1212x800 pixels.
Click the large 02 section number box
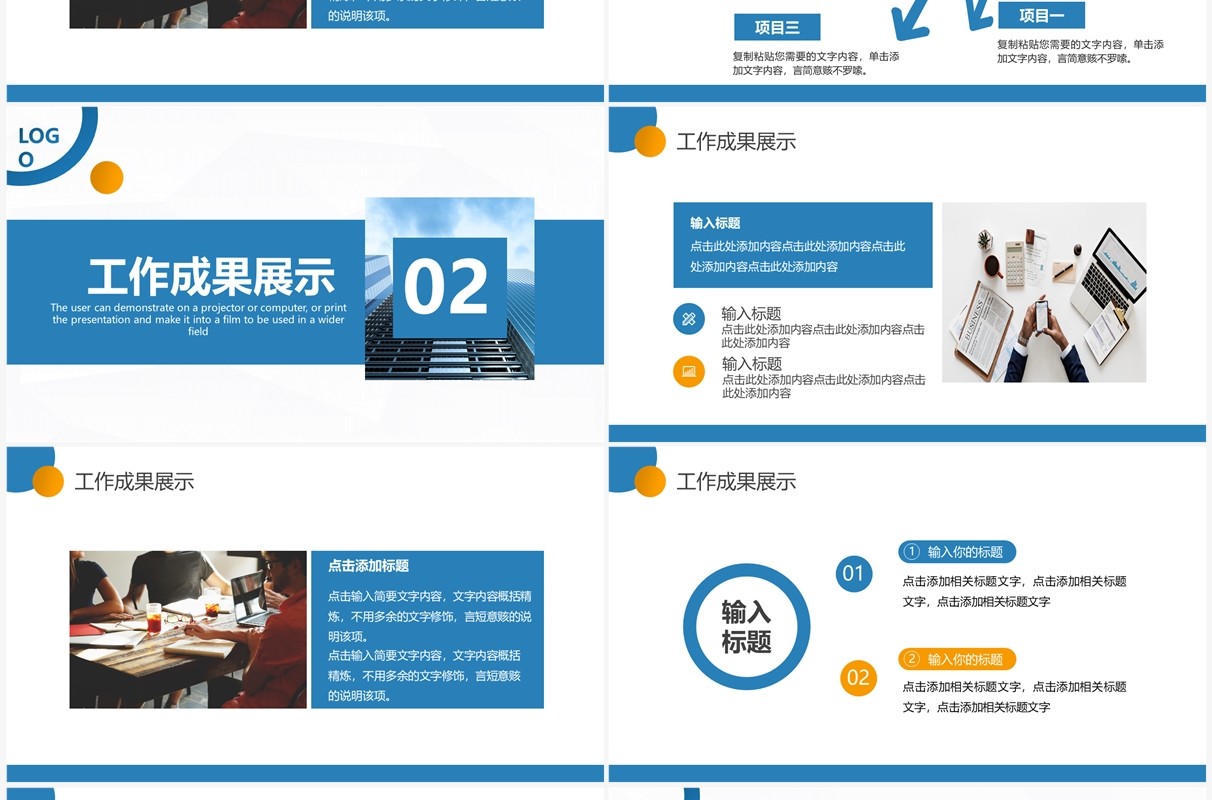[x=450, y=287]
